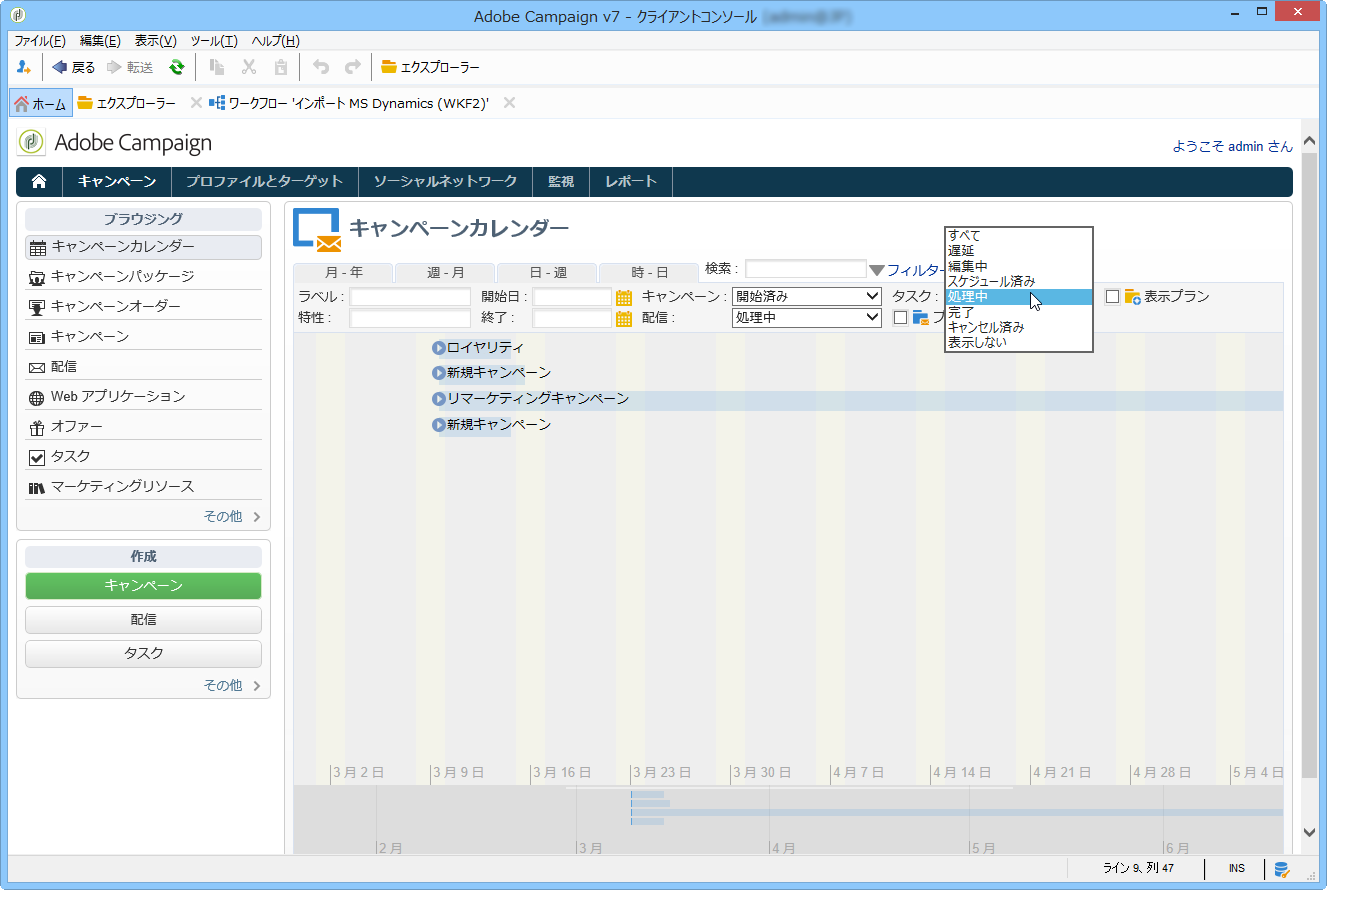Open Web アプリケーション in the sidebar
Image resolution: width=1355 pixels, height=913 pixels.
click(x=143, y=397)
